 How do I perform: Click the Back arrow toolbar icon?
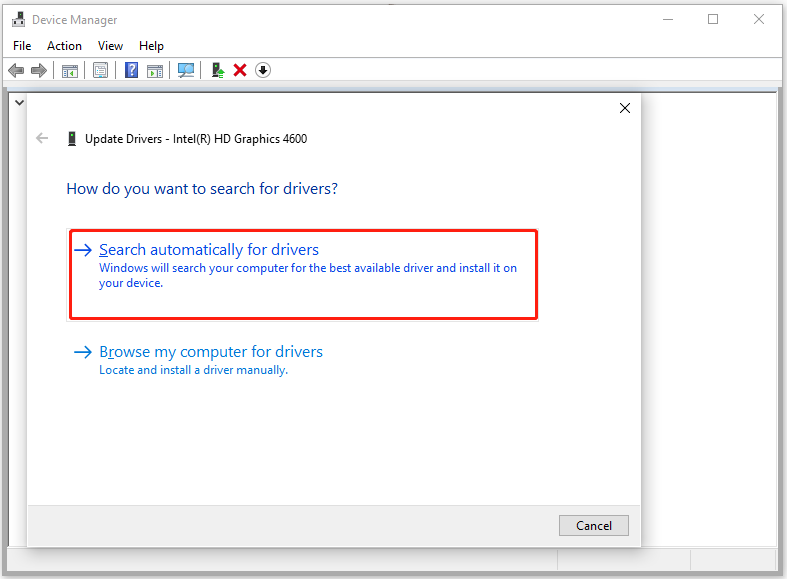(x=16, y=70)
